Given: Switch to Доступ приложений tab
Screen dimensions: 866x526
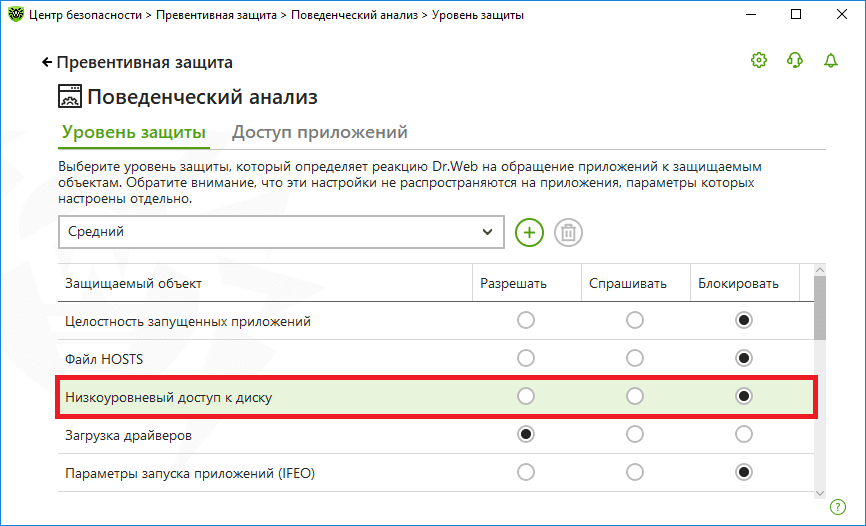Looking at the screenshot, I should click(x=320, y=133).
